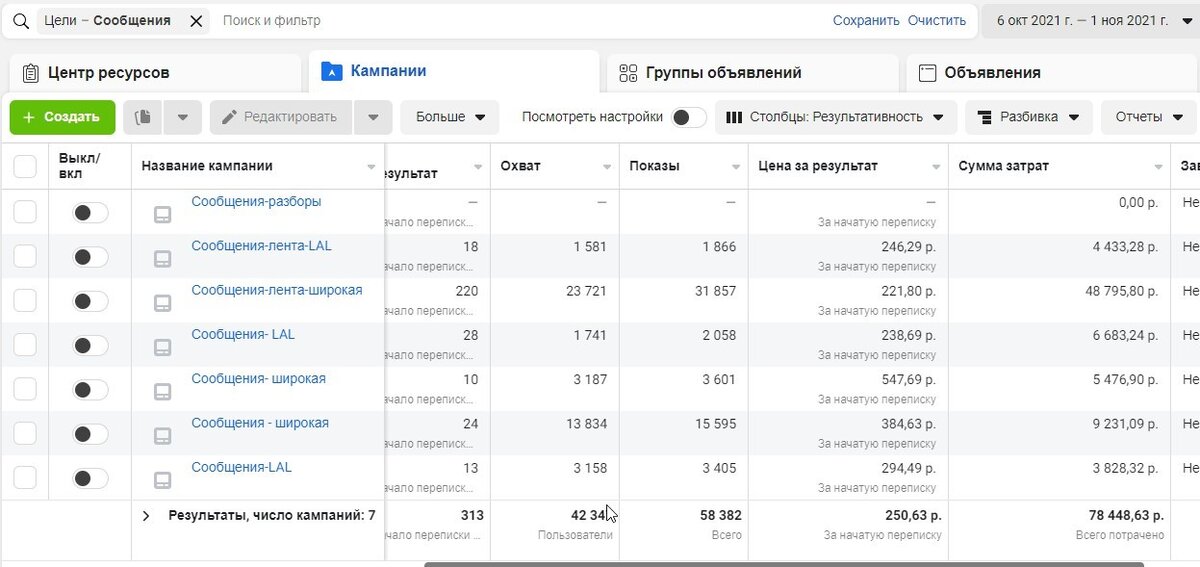Toggle Посмотреть настройки switch
This screenshot has height=567, width=1200.
click(688, 117)
